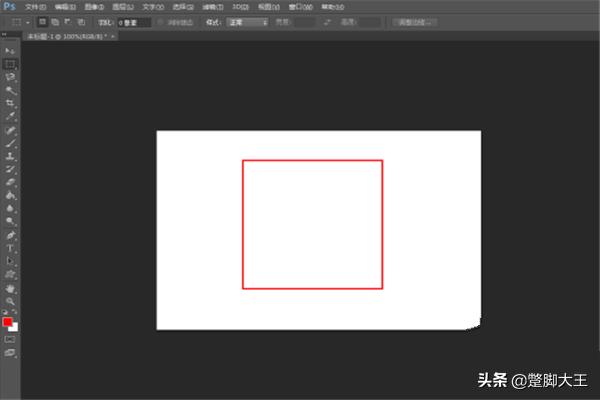Choose New Selection mode in options bar

pos(42,22)
